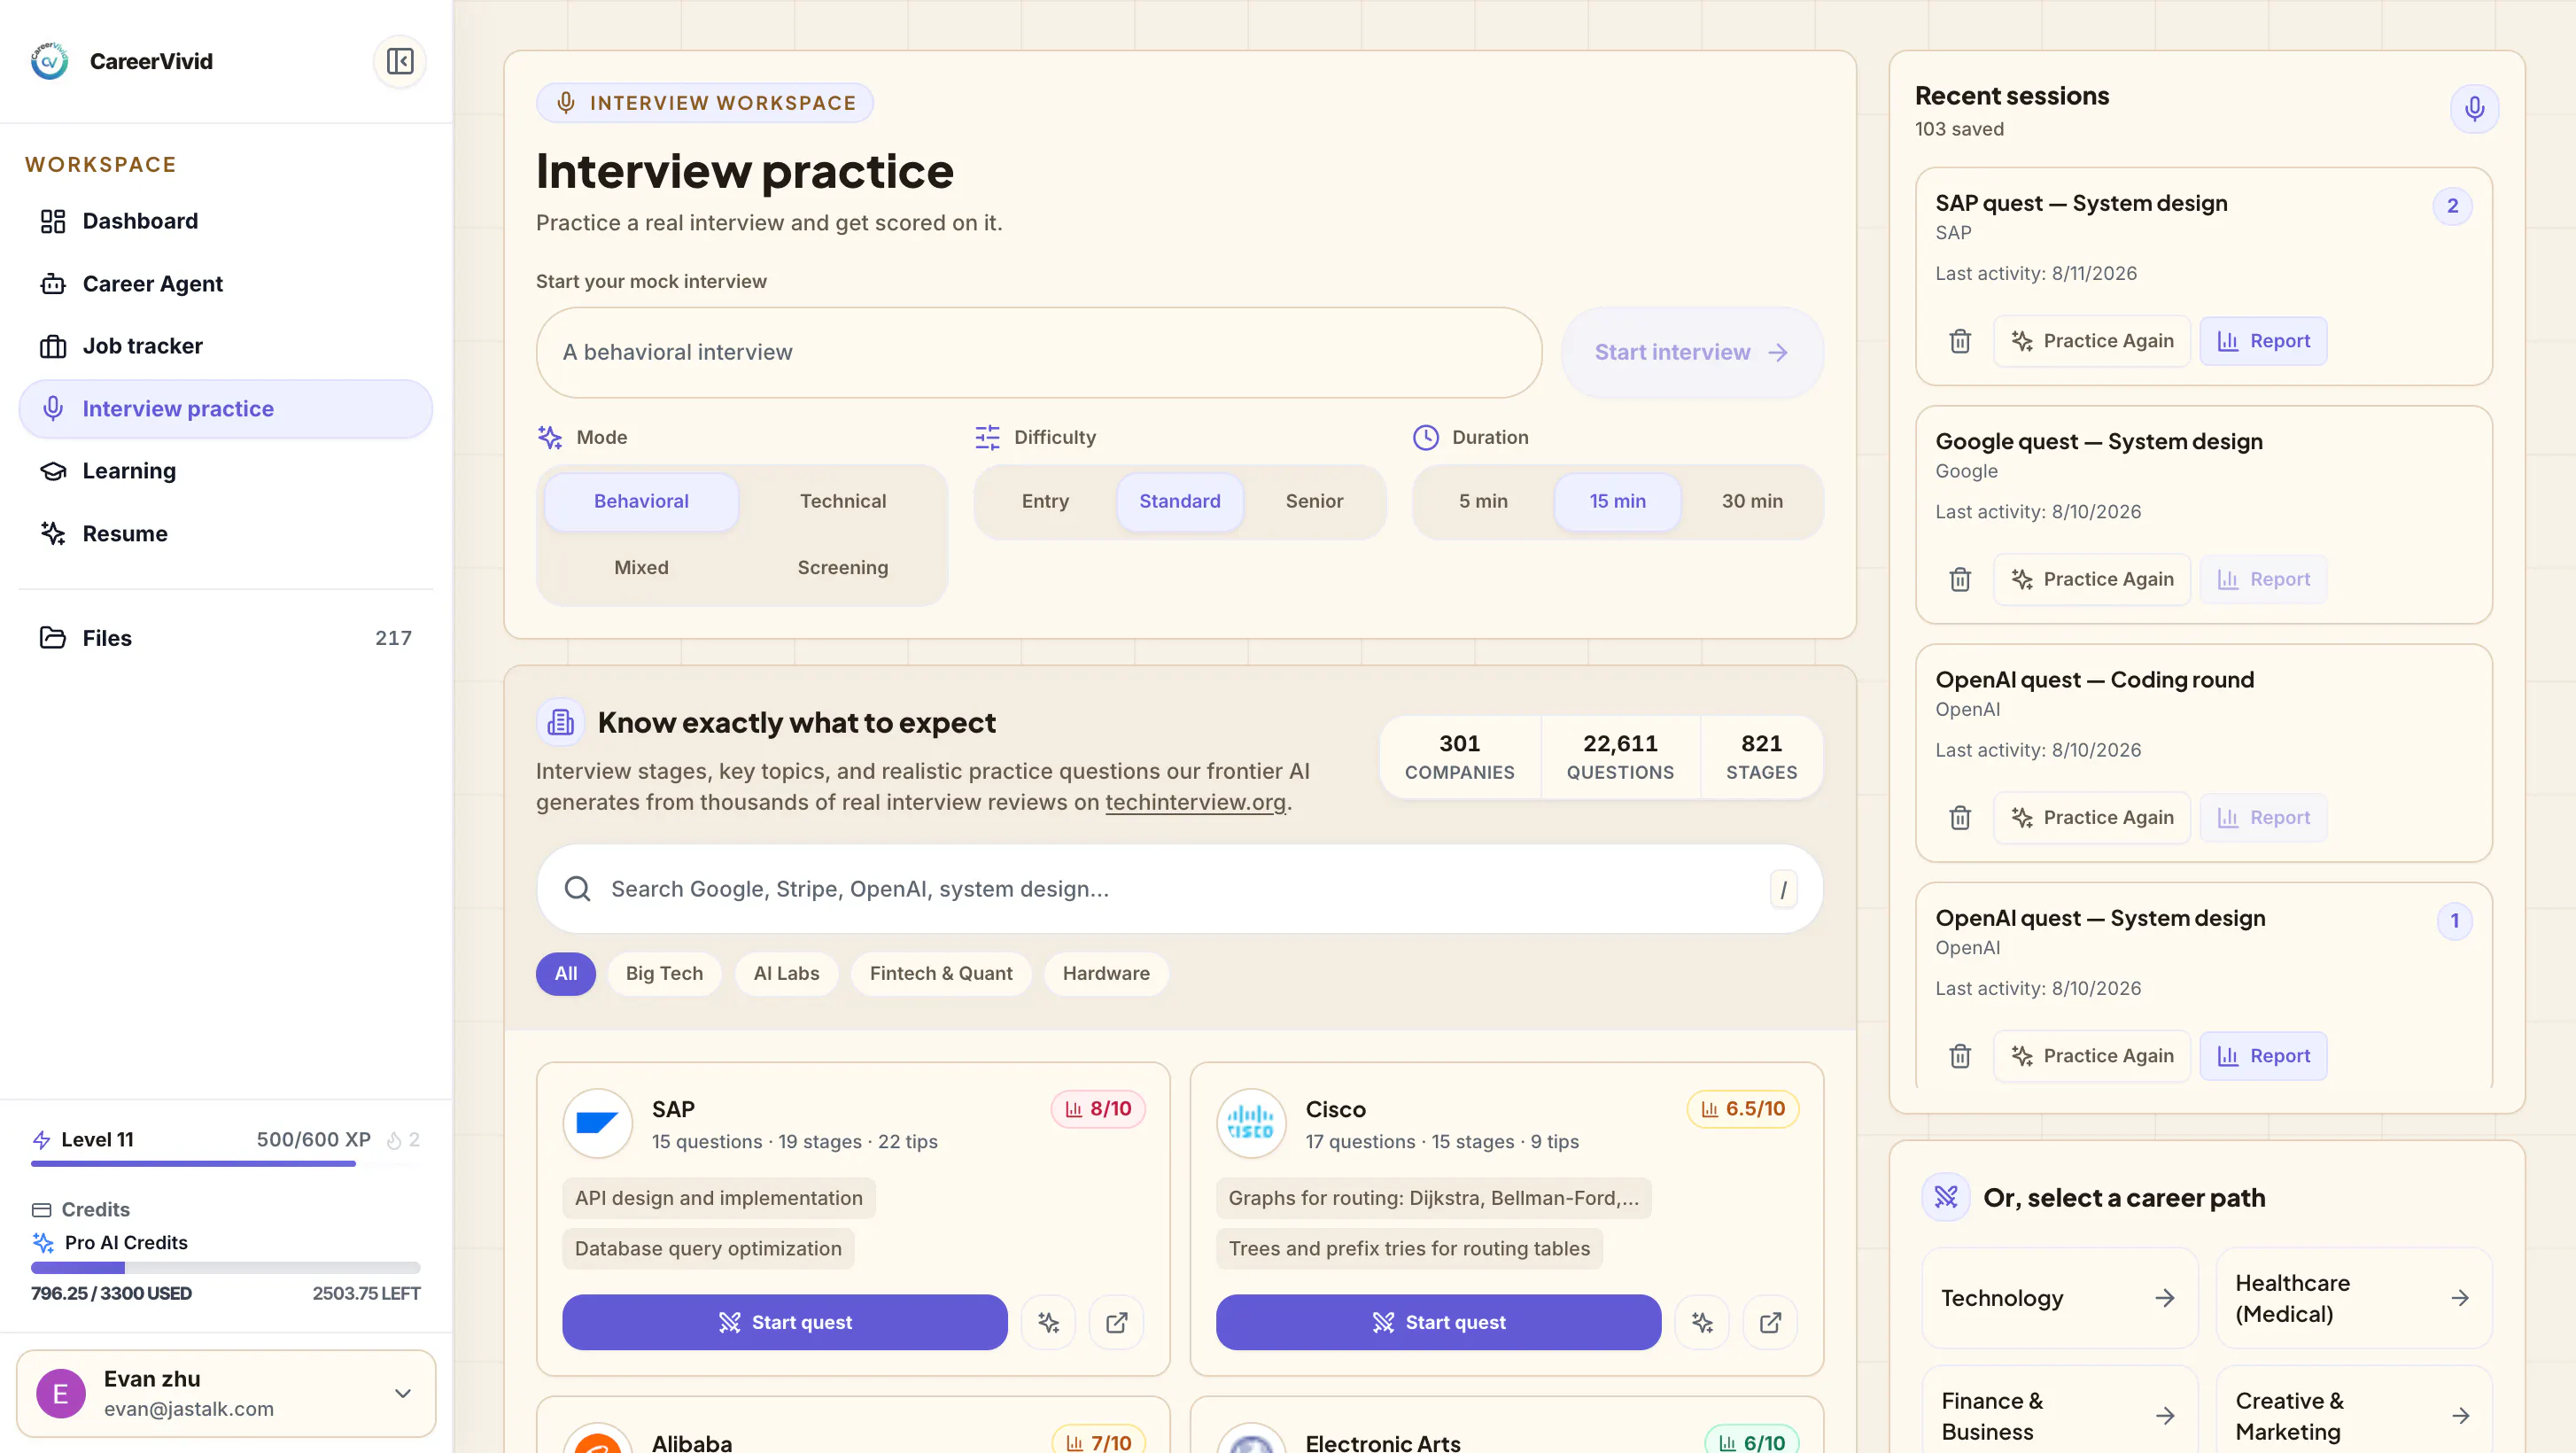Screen dimensions: 2576x1453
Task: Click the SAP company logo
Action: (x=597, y=1123)
